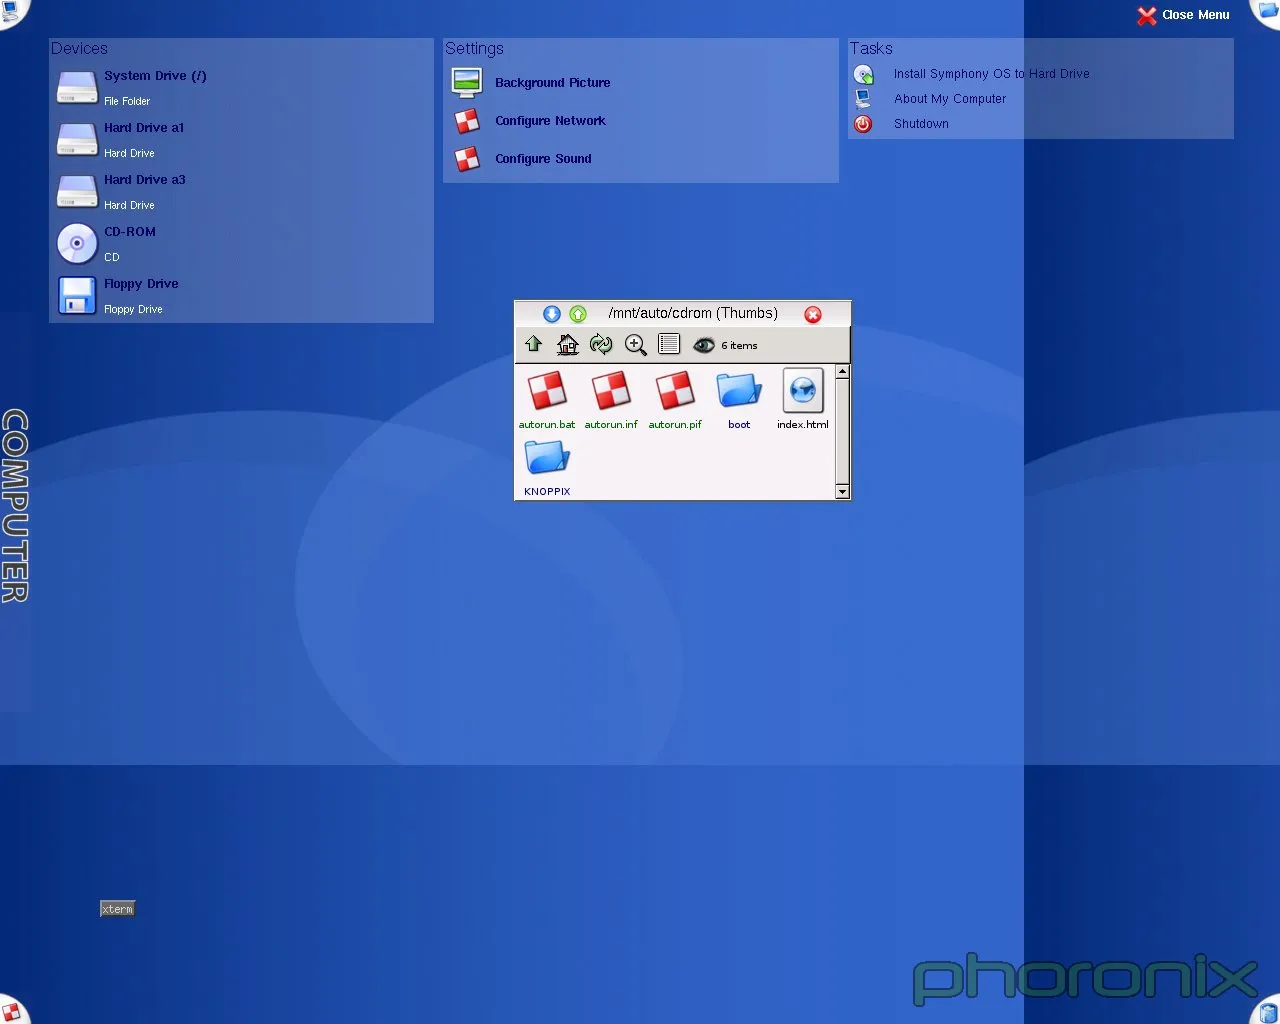This screenshot has height=1024, width=1280.
Task: Click the Refresh icon in the file browser
Action: click(601, 344)
